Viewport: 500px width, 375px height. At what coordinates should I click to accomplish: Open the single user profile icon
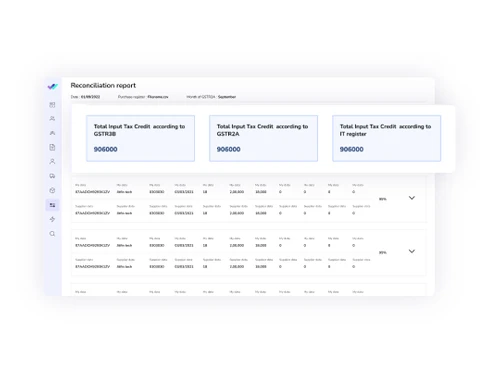pyautogui.click(x=52, y=161)
